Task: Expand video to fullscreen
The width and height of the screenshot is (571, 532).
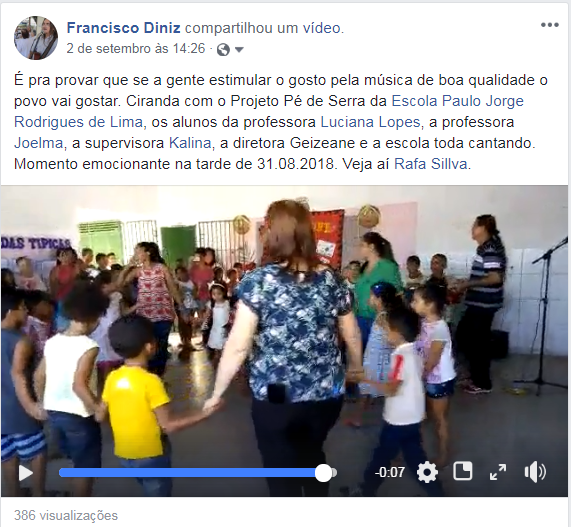Action: coord(498,472)
